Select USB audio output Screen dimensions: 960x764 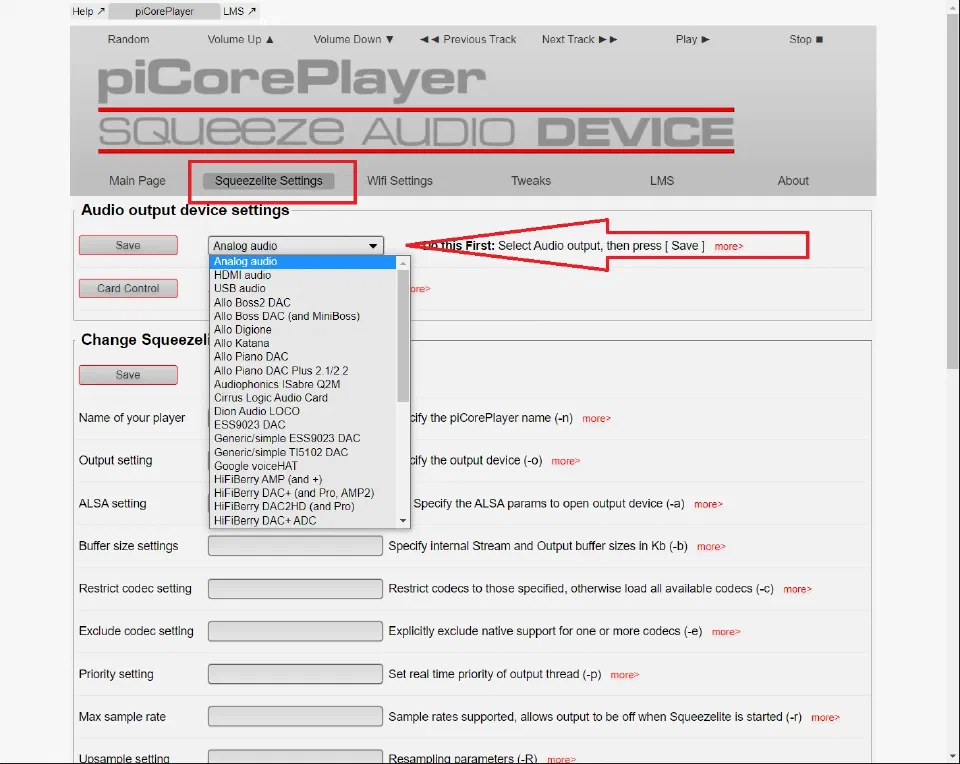(302, 288)
